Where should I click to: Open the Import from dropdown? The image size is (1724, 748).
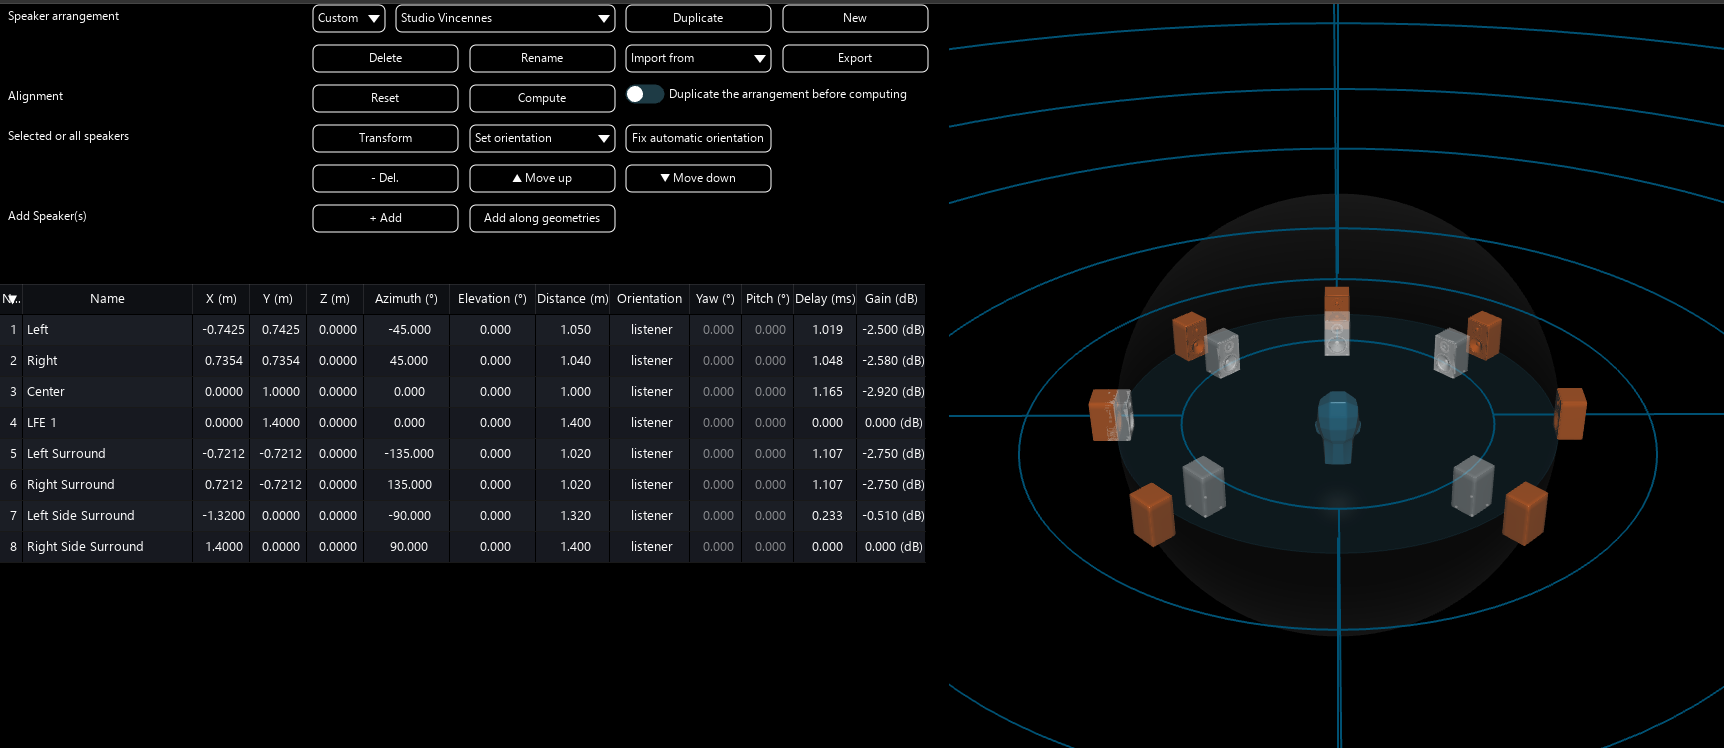(x=698, y=58)
